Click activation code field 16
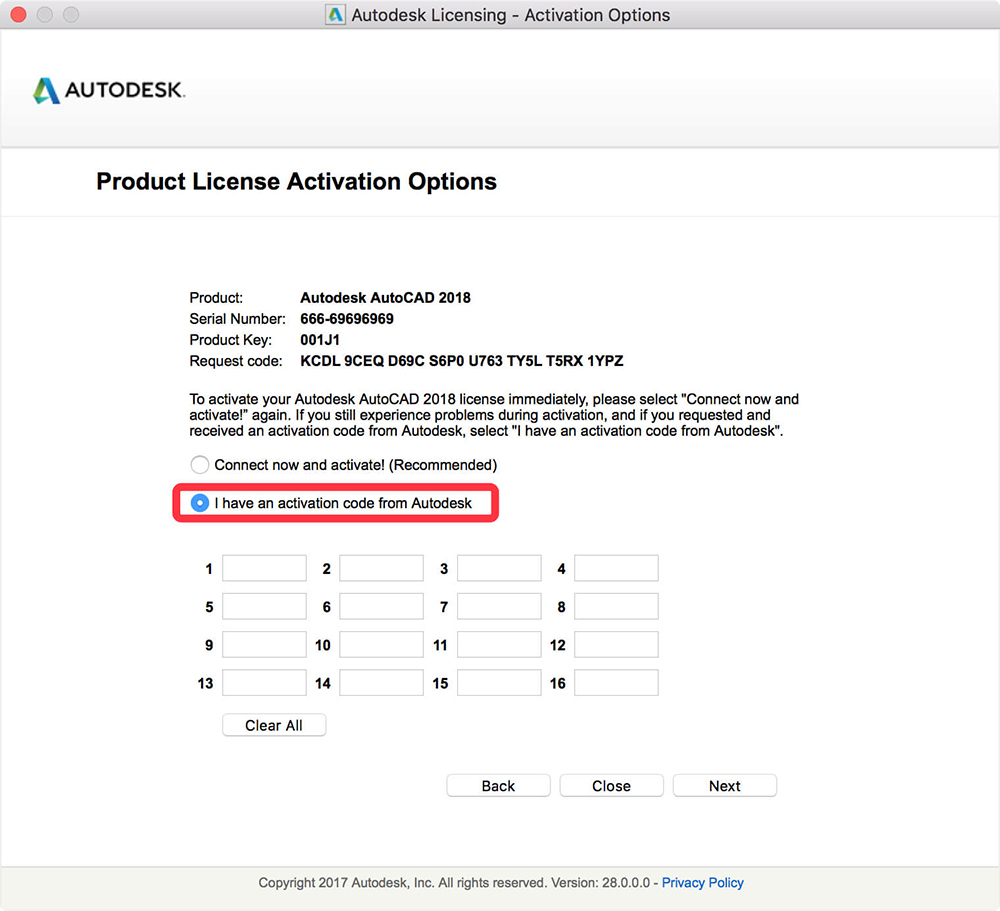 (616, 683)
